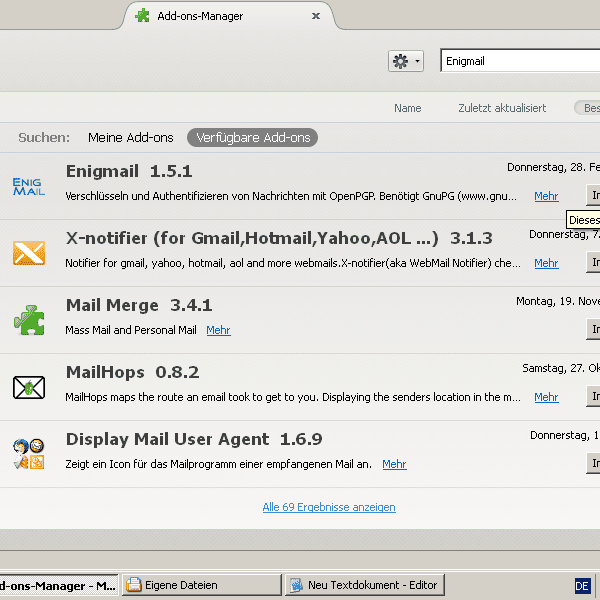Click the DE language indicator
Image resolution: width=600 pixels, height=600 pixels.
583,585
